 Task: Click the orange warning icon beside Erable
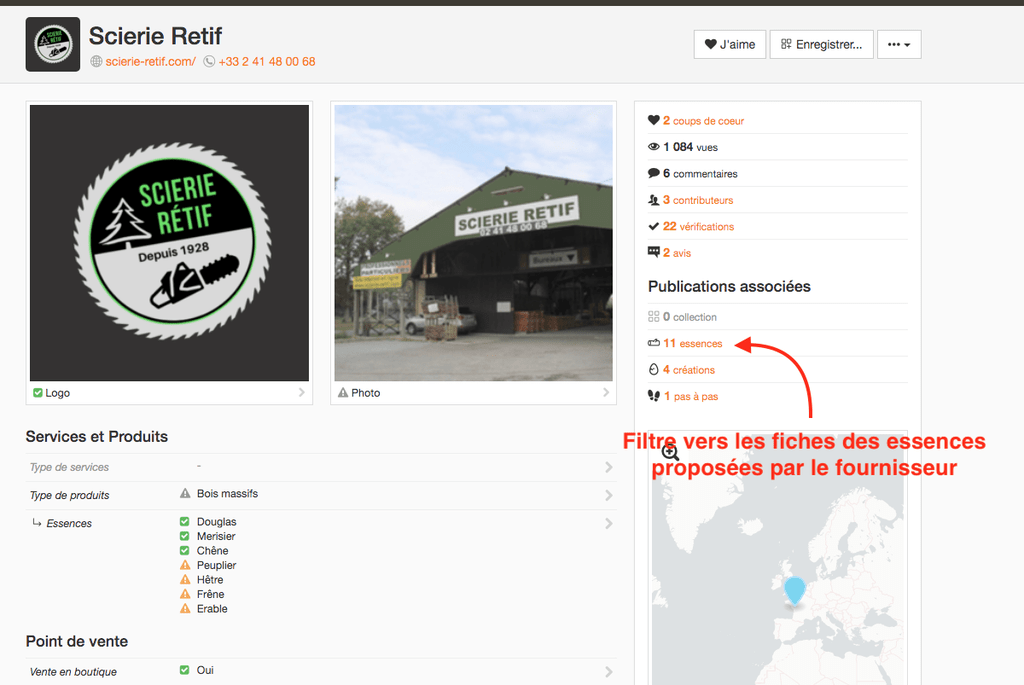(x=185, y=608)
